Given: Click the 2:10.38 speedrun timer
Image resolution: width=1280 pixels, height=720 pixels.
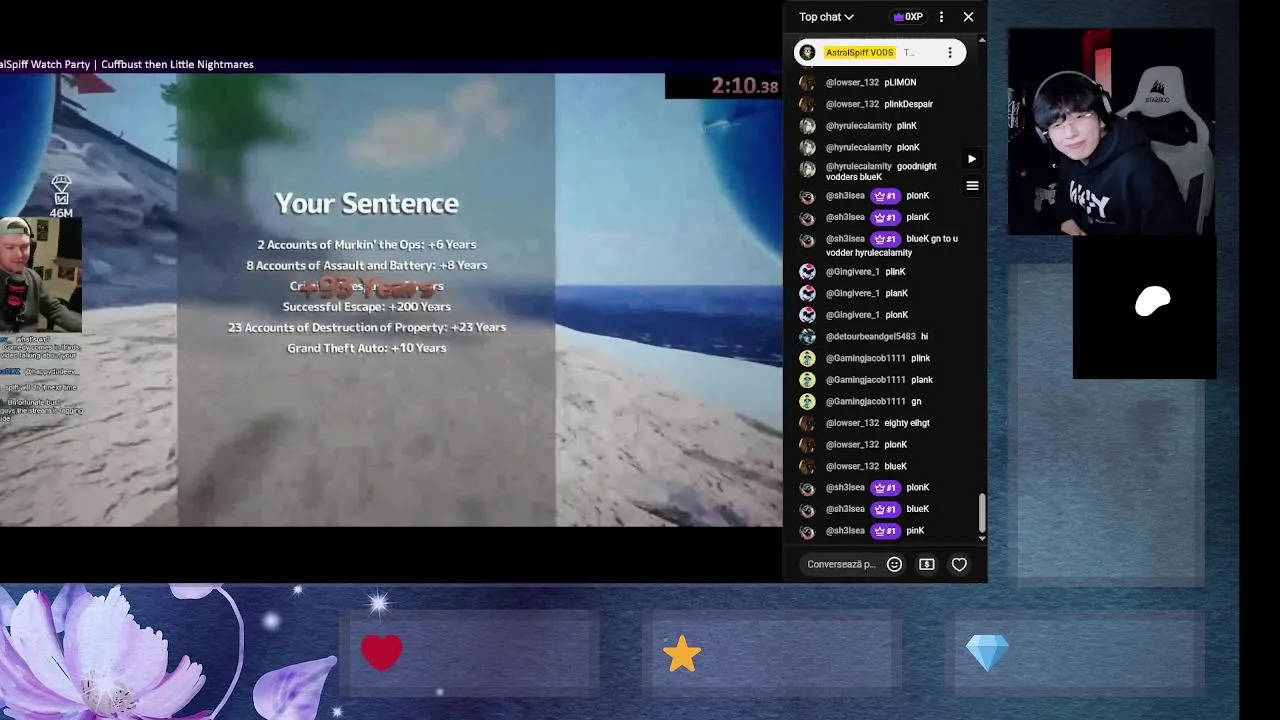Looking at the screenshot, I should point(744,86).
